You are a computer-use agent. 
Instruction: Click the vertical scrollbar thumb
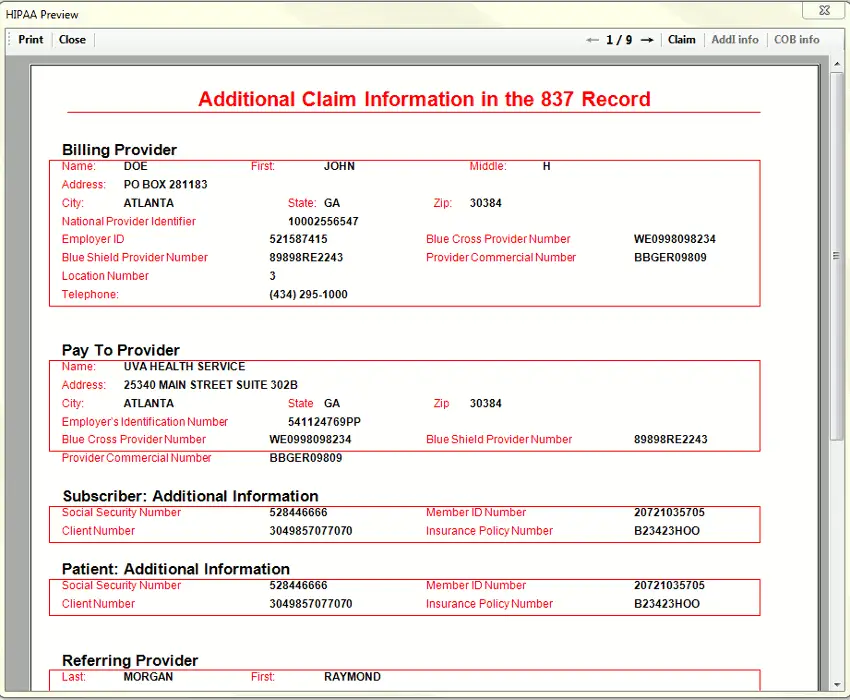coord(838,256)
